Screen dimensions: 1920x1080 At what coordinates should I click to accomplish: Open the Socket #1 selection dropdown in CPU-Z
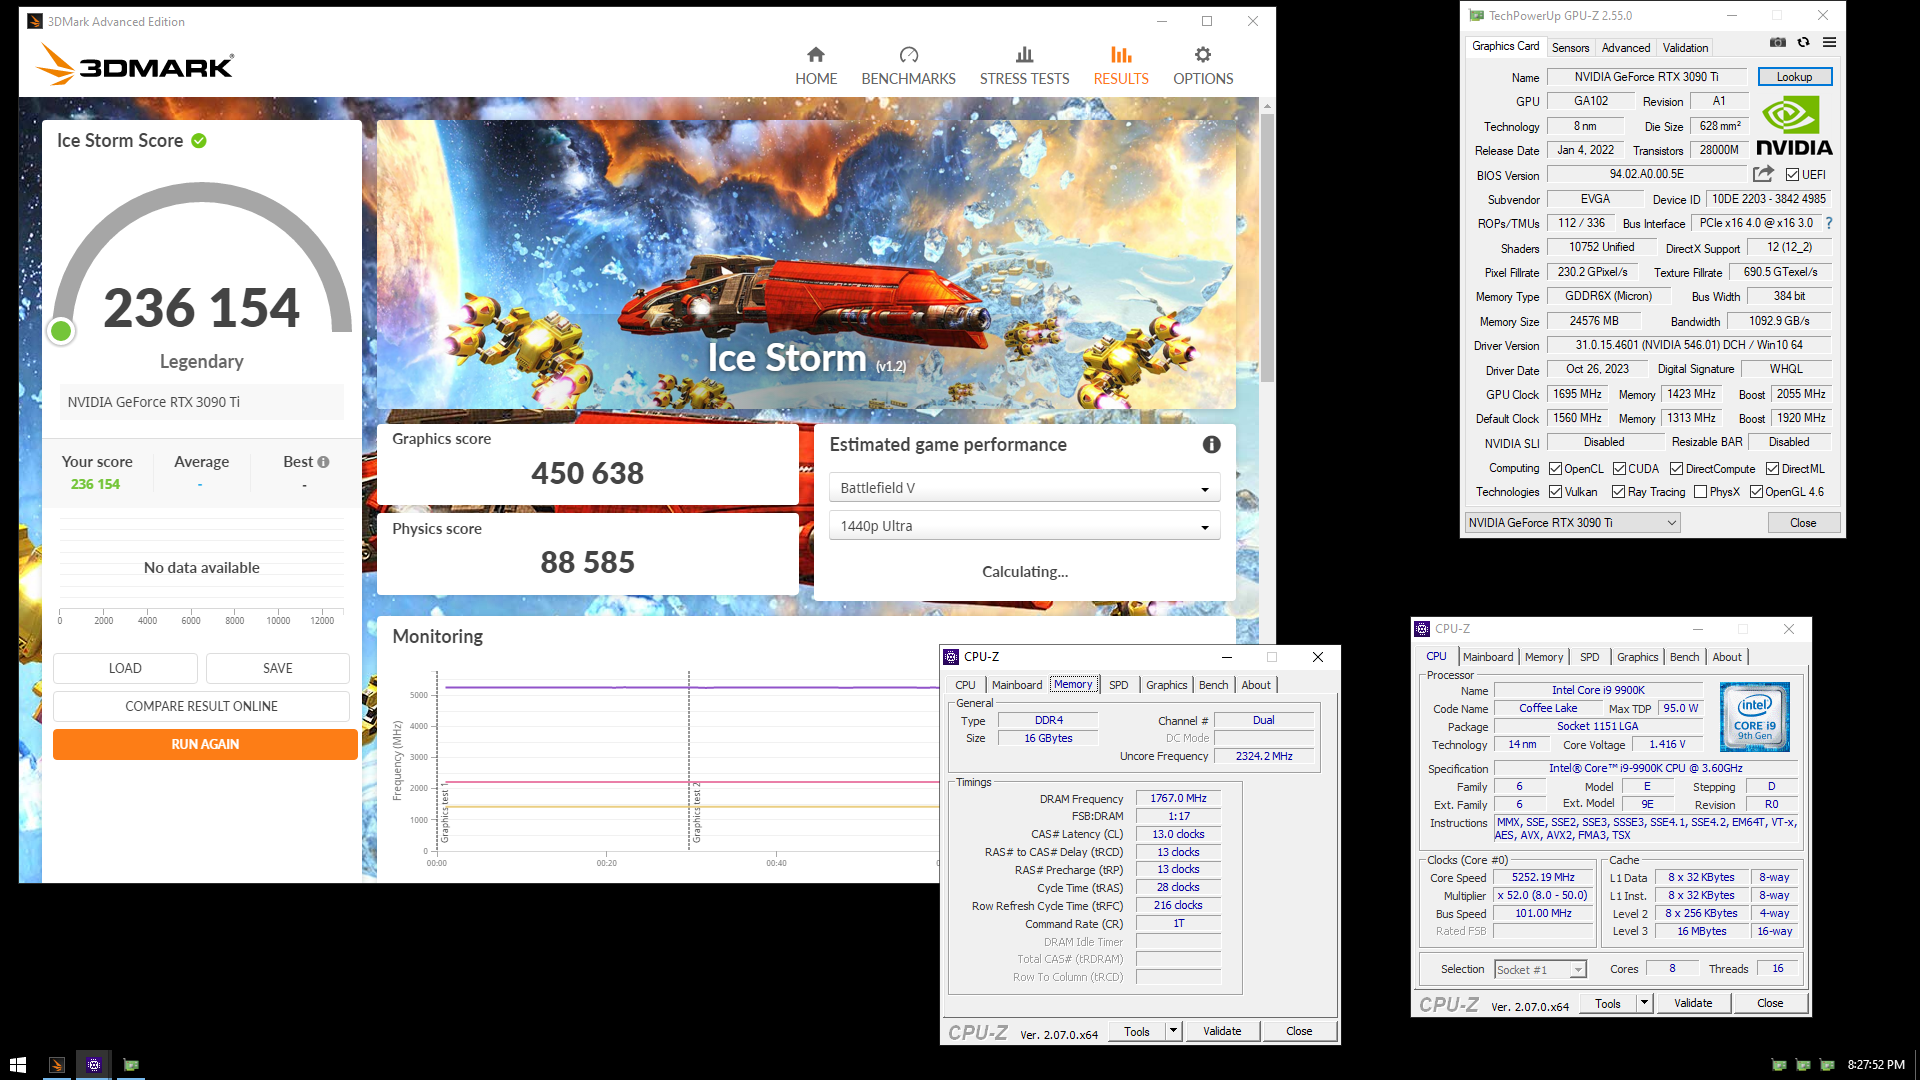pos(1540,970)
